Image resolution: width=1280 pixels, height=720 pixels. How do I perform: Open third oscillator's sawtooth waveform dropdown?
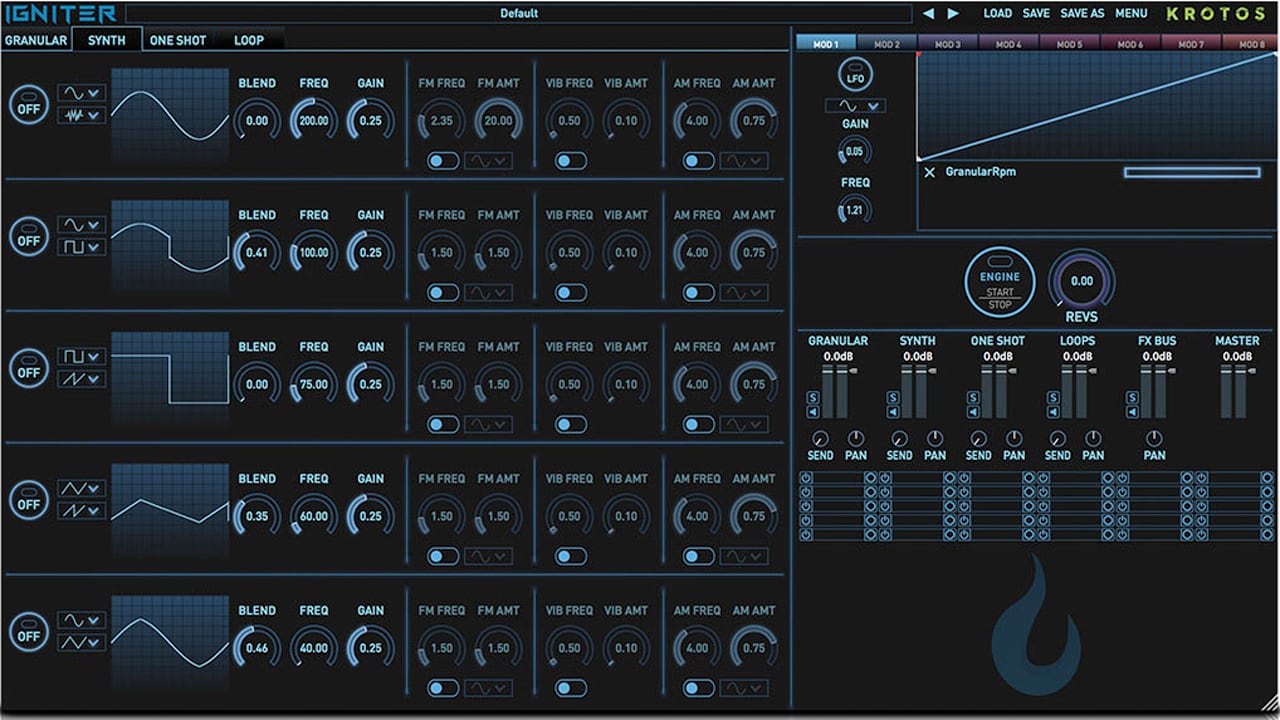pos(81,380)
